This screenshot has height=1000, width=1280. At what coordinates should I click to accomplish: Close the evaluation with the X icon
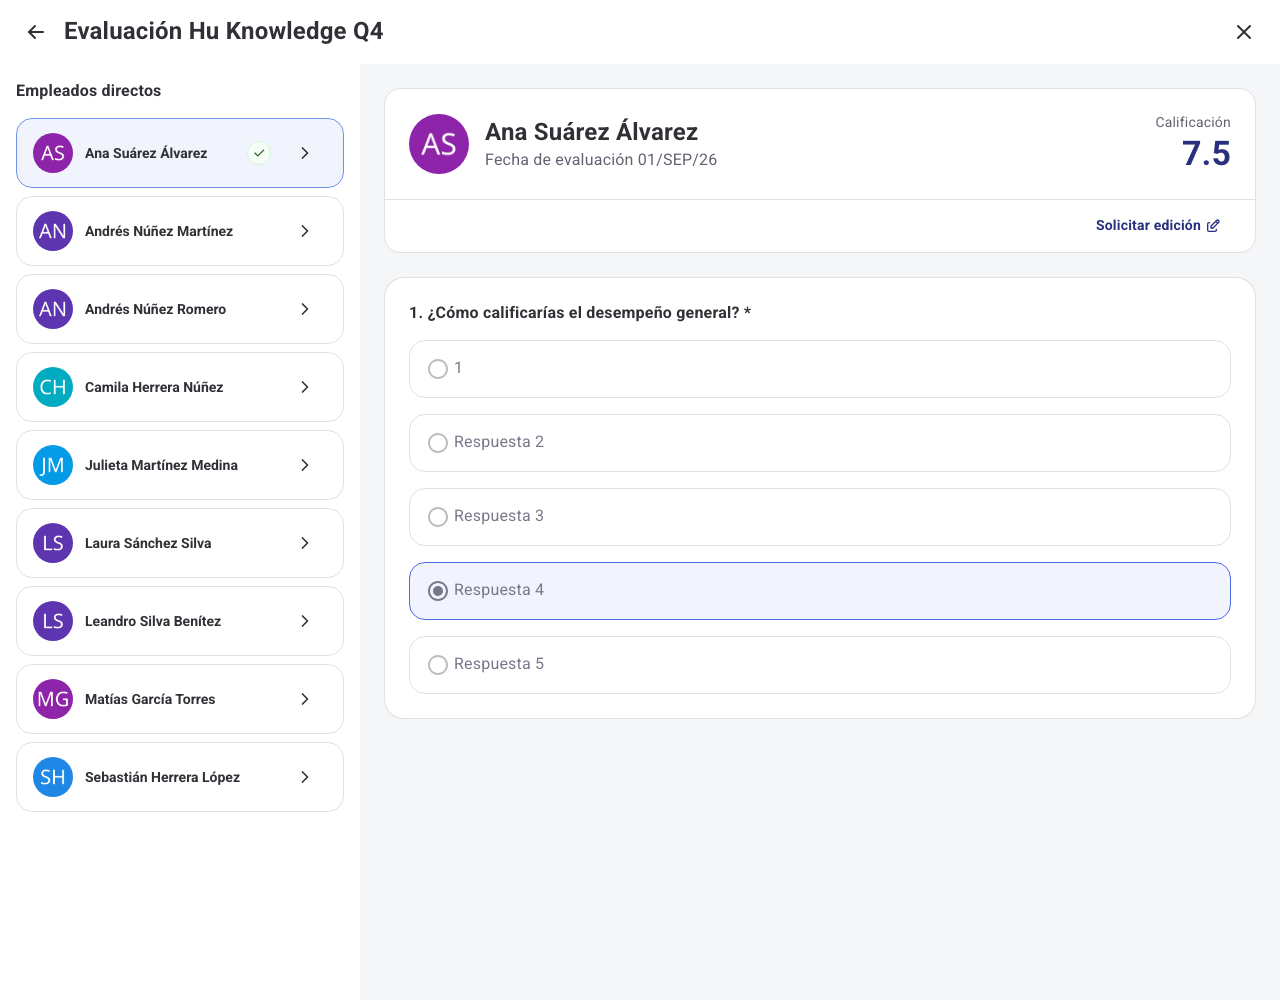click(x=1244, y=32)
